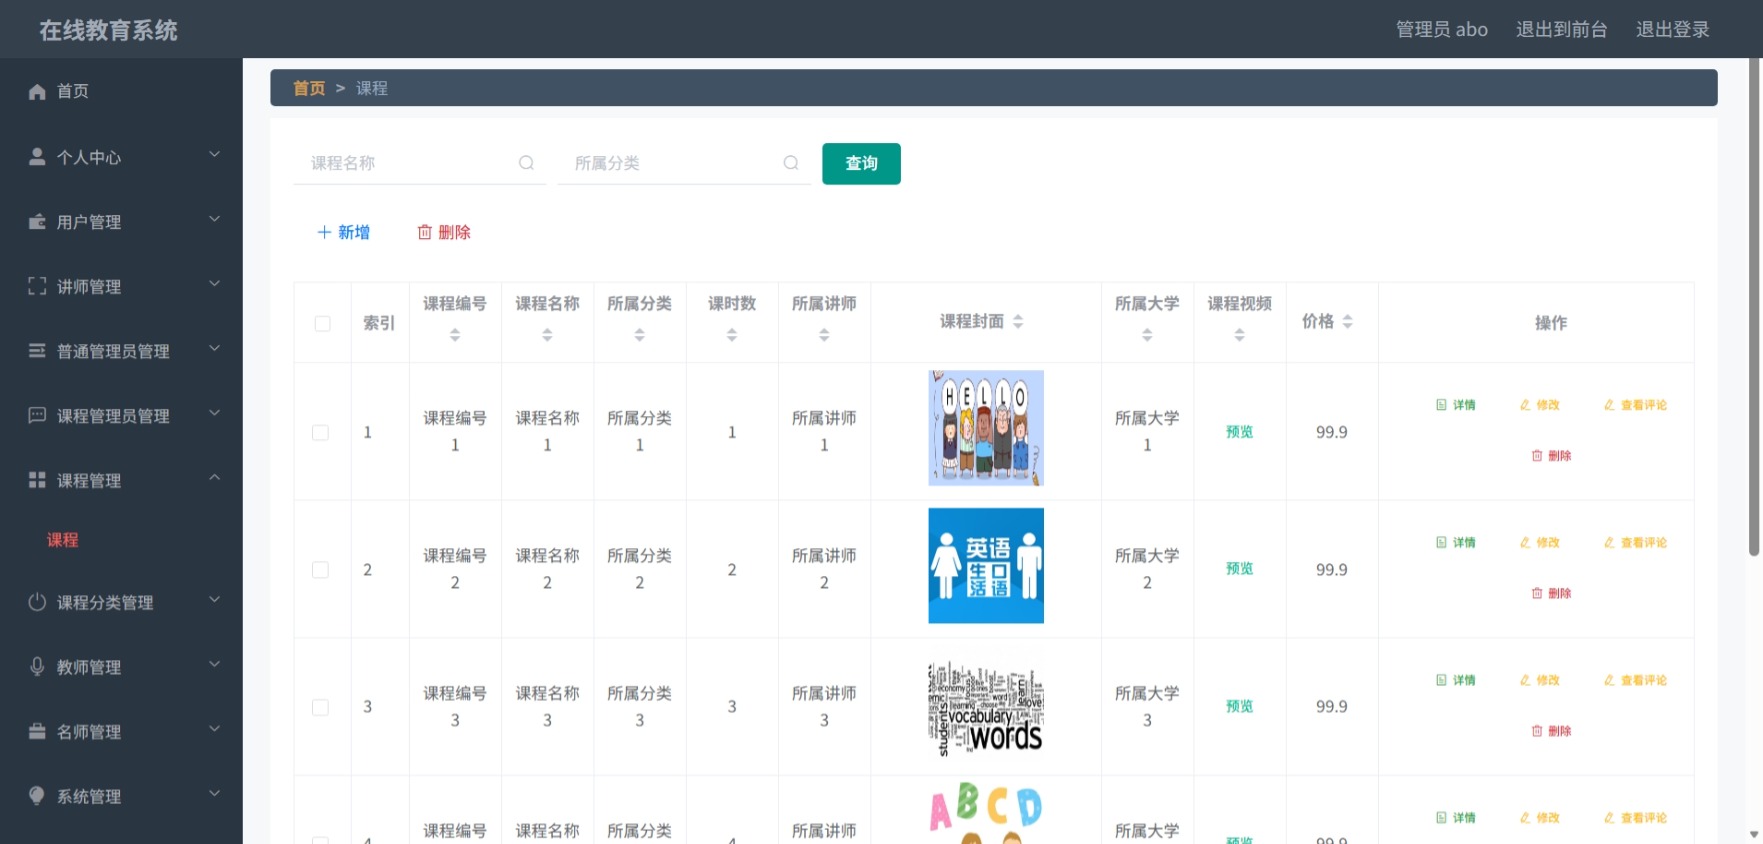
Task: Sort by 所属分类 column arrows
Action: click(640, 336)
